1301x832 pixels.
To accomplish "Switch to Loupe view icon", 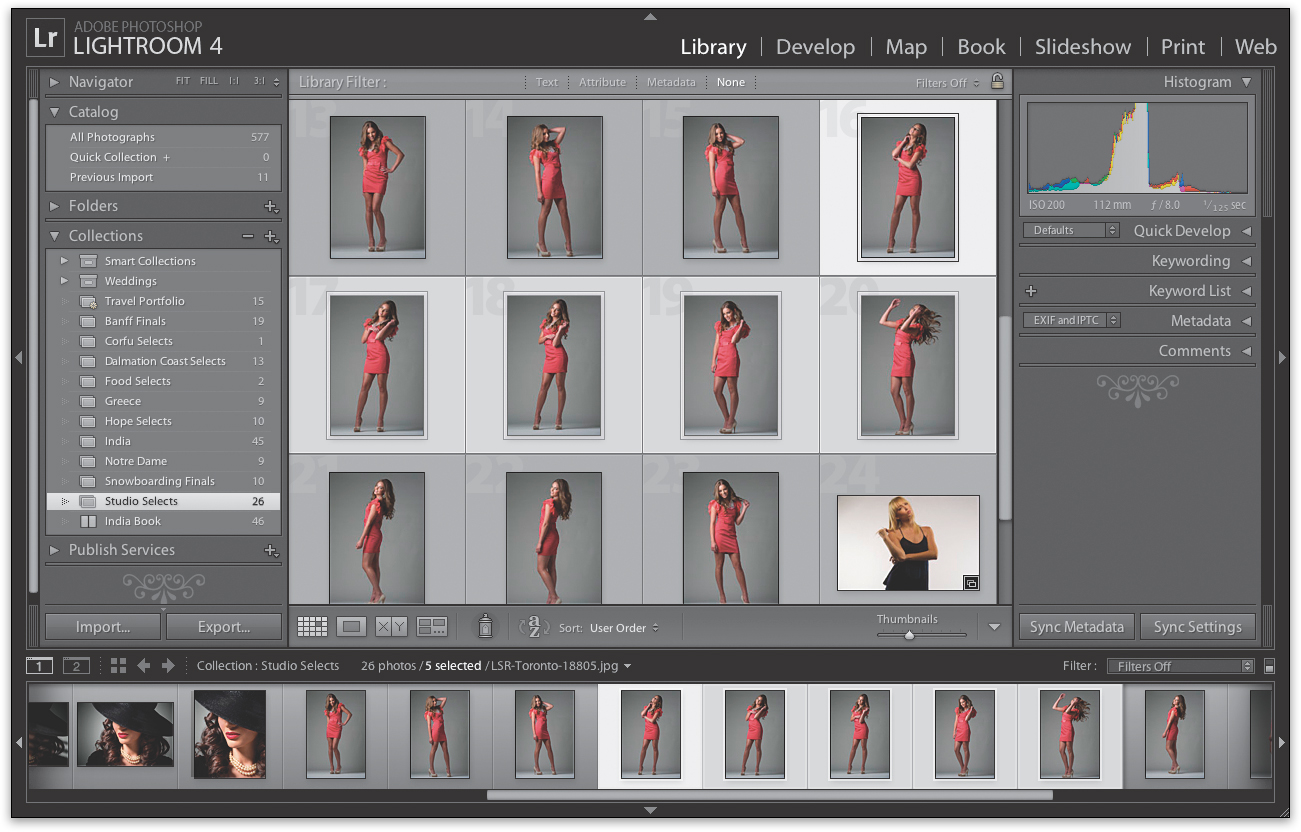I will pos(351,627).
